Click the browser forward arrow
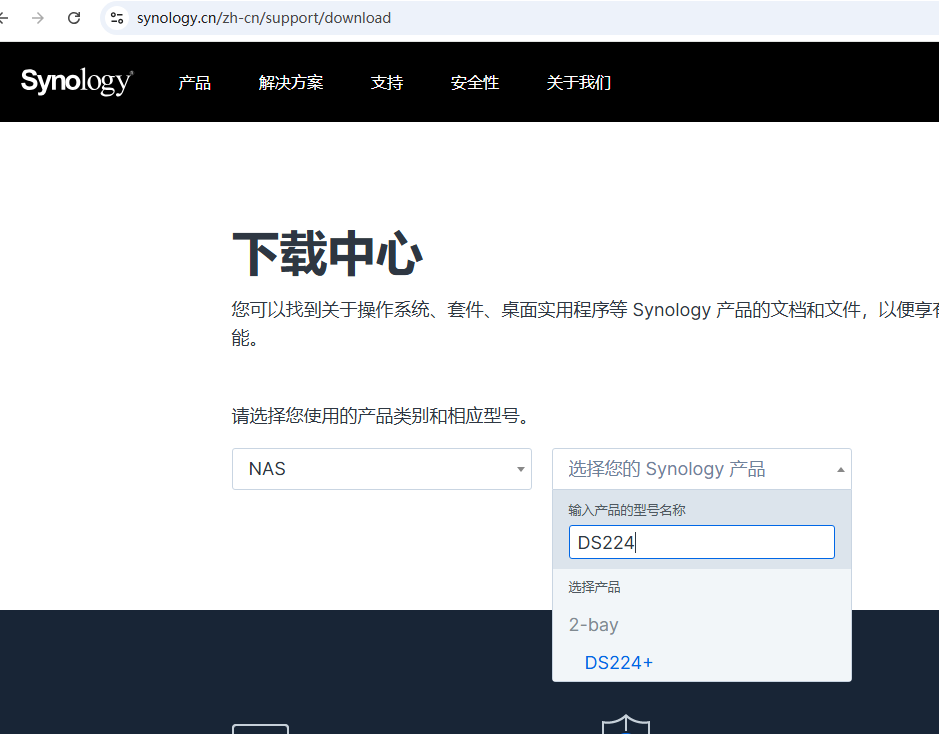 tap(38, 18)
